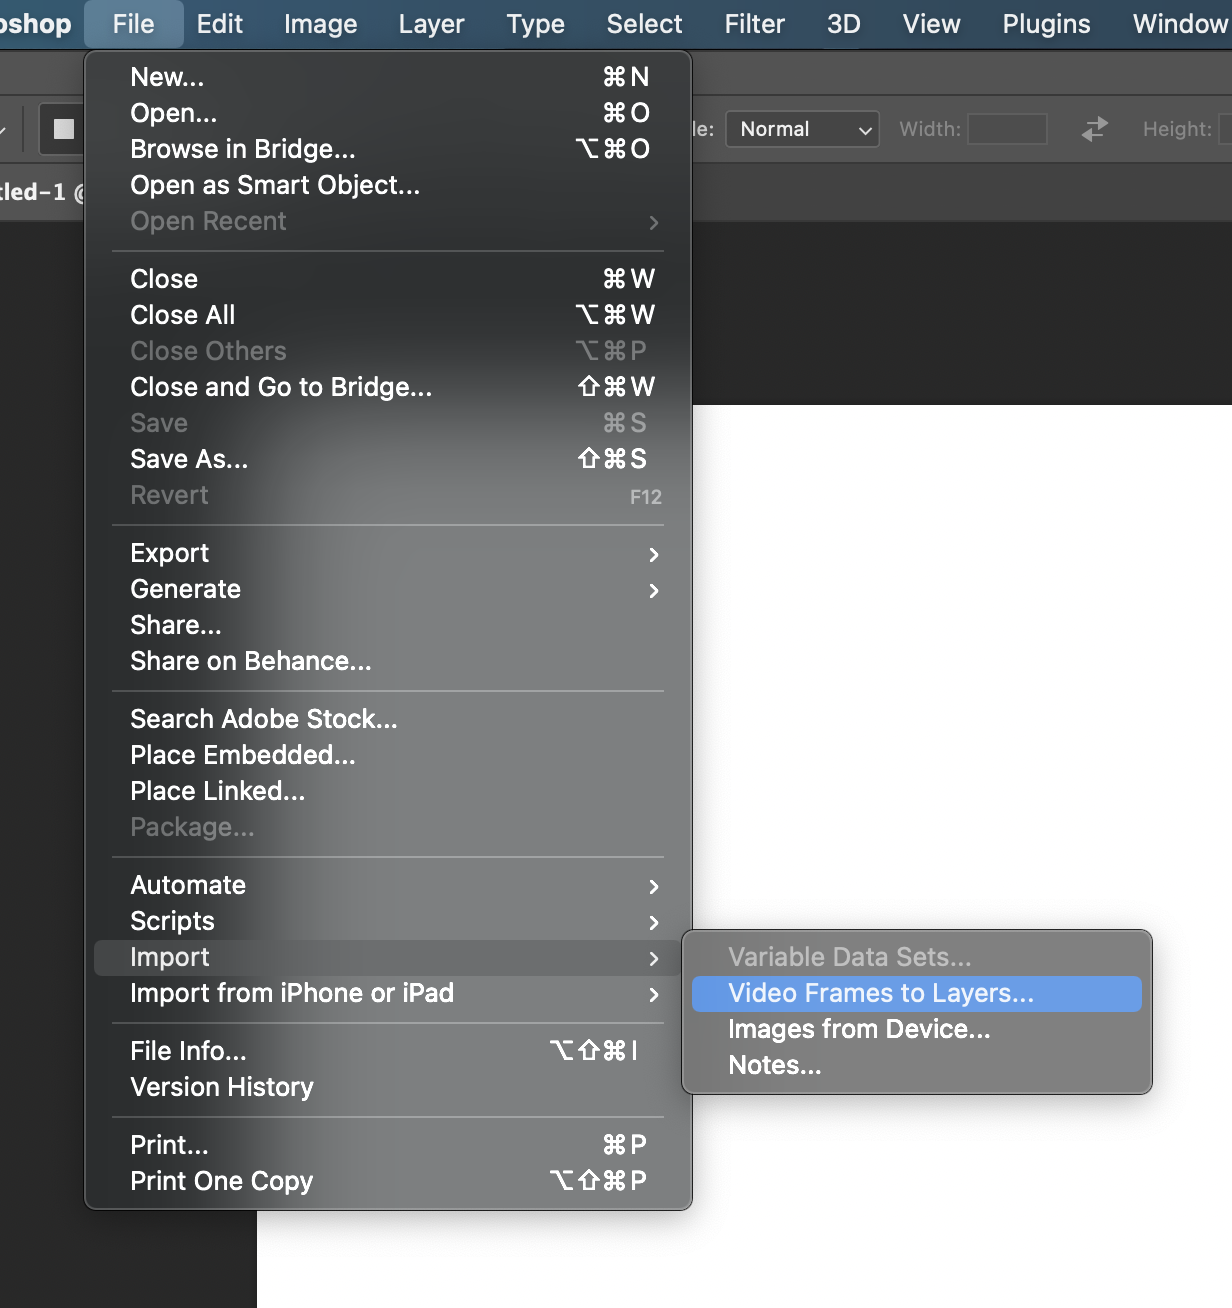The width and height of the screenshot is (1232, 1308).
Task: Choose File Info...
Action: pyautogui.click(x=388, y=1051)
